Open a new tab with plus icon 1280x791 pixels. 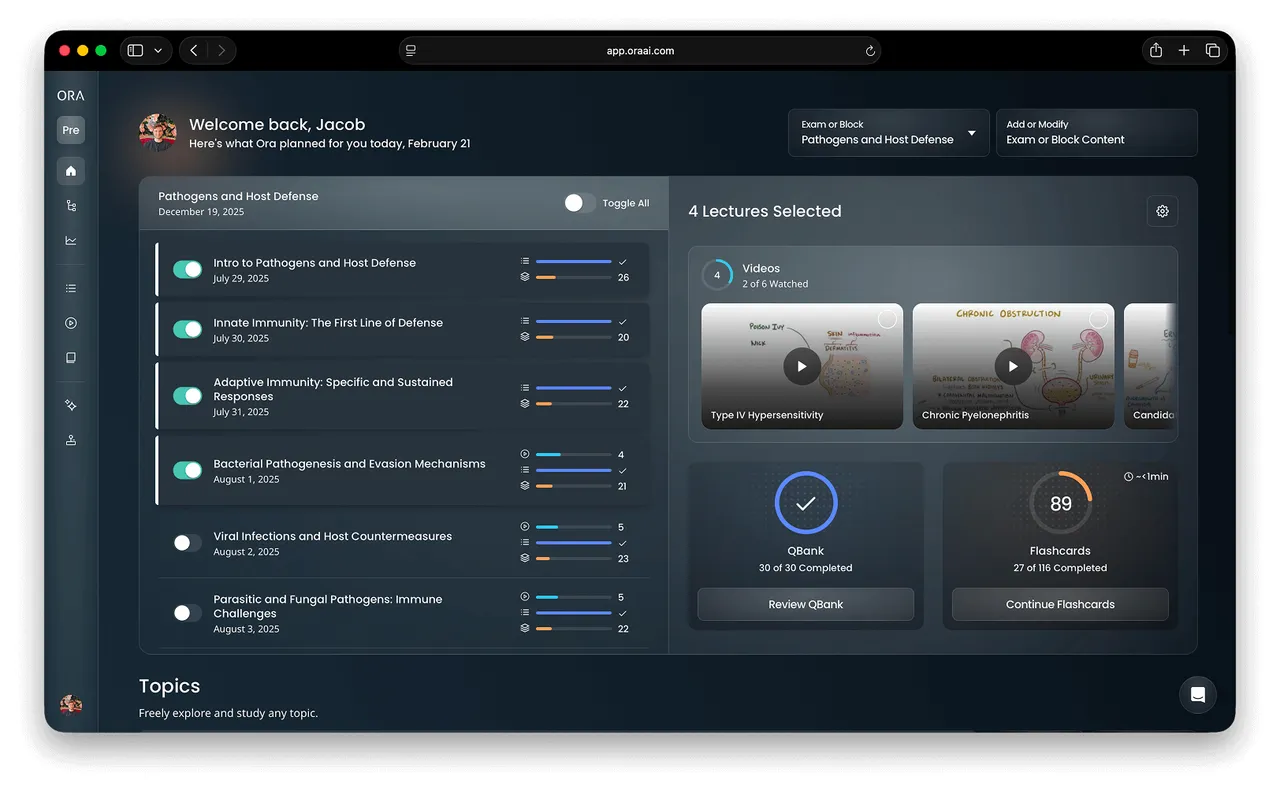pyautogui.click(x=1184, y=50)
